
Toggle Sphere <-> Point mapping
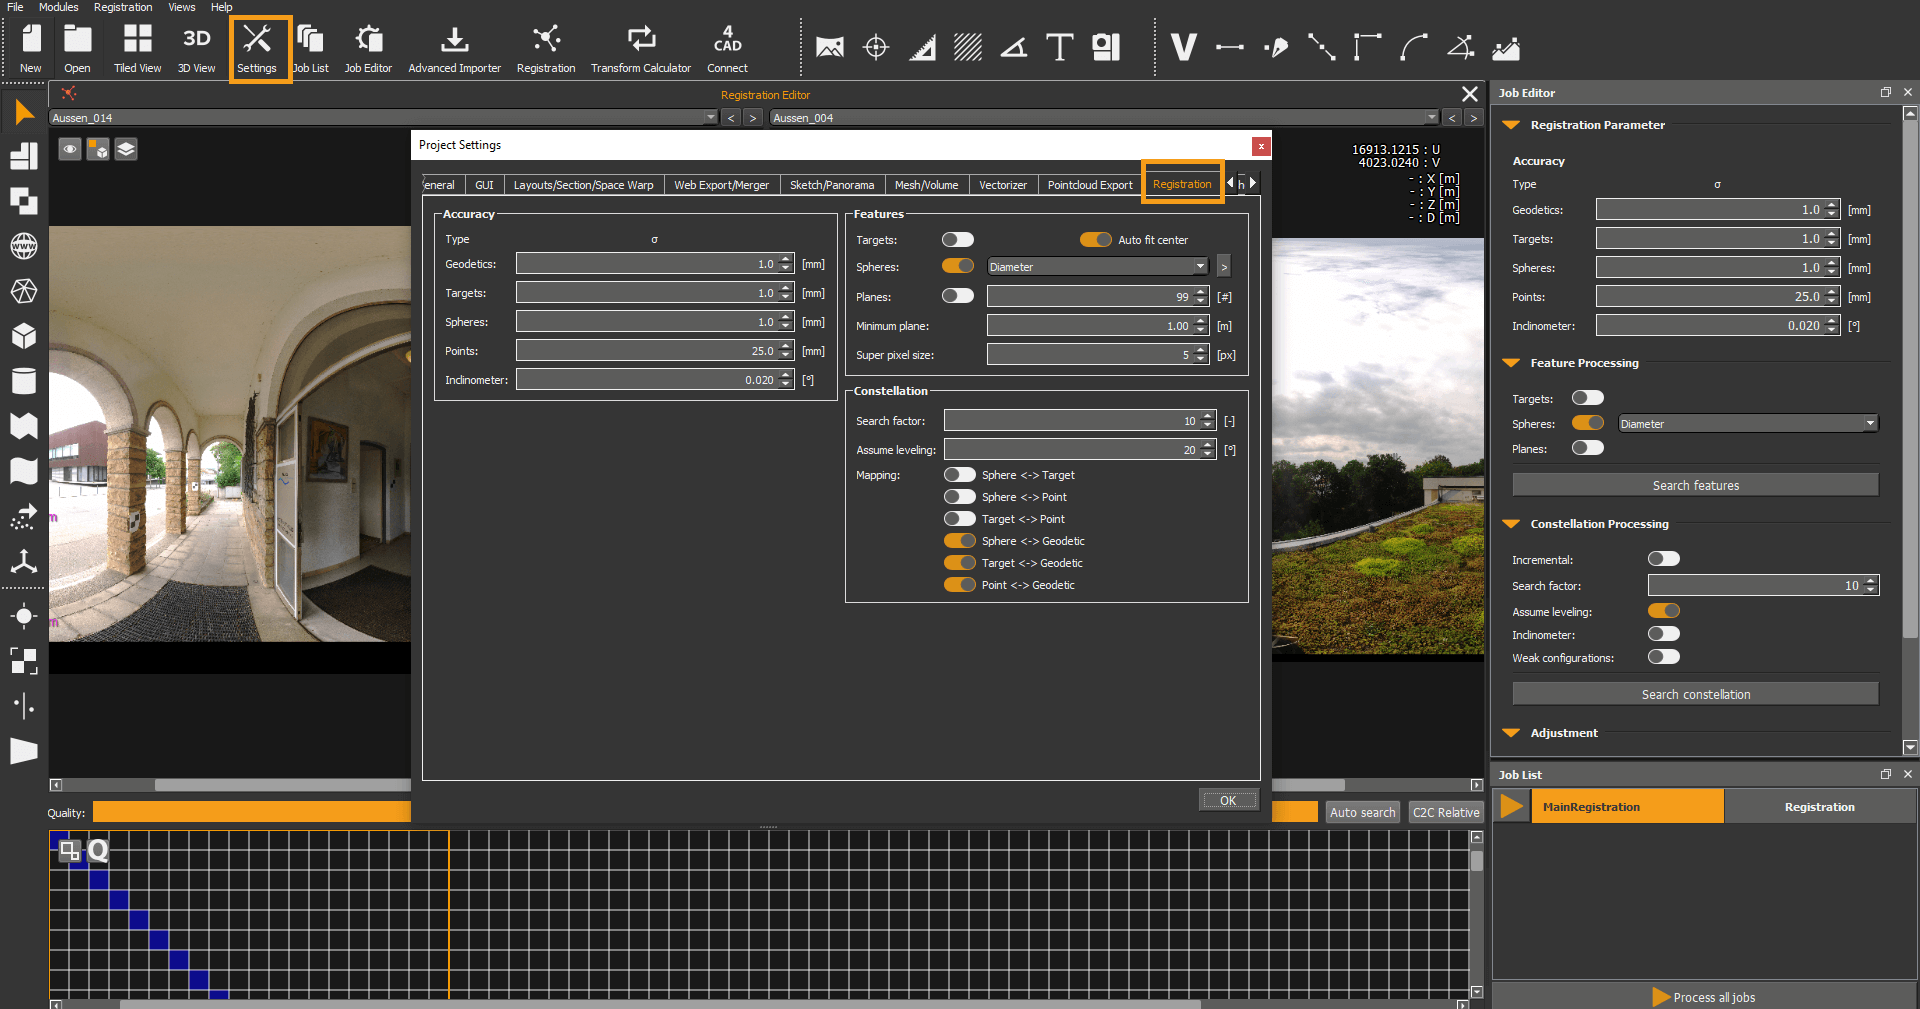click(x=959, y=496)
